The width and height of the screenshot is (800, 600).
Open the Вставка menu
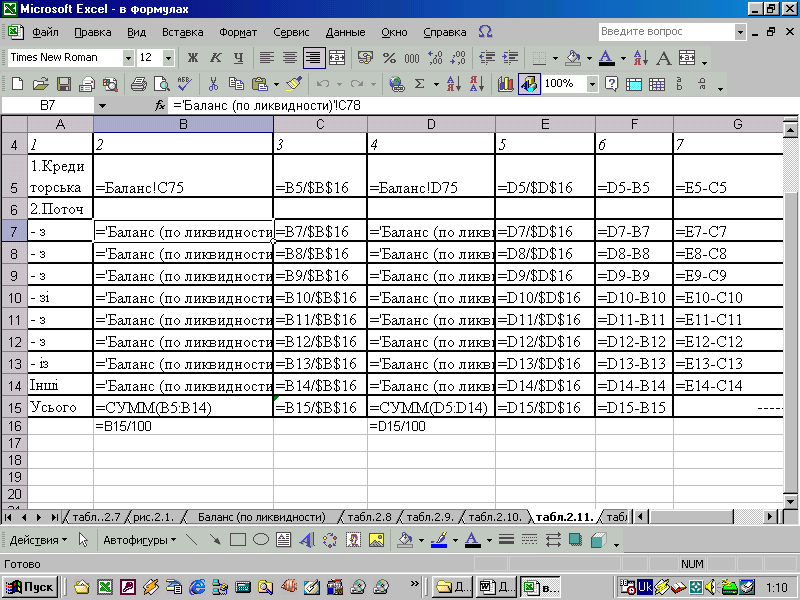tap(183, 32)
